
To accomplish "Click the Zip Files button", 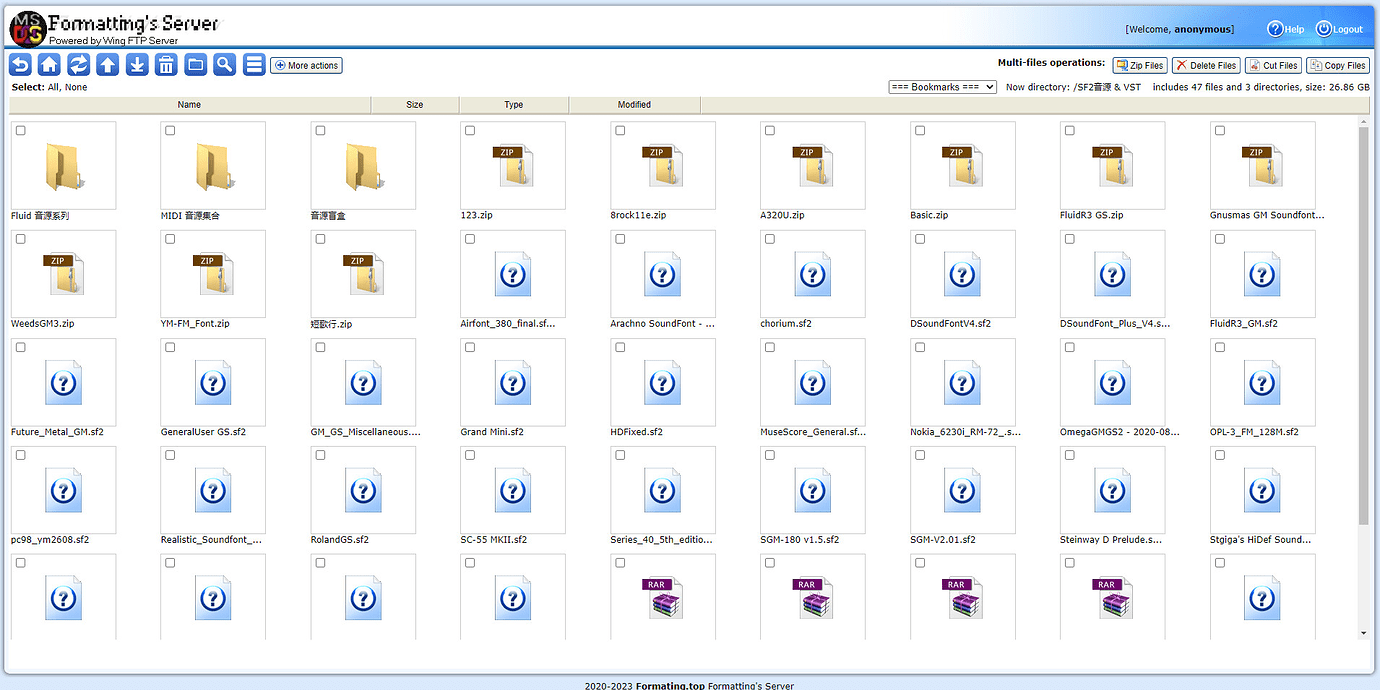I will click(1140, 66).
